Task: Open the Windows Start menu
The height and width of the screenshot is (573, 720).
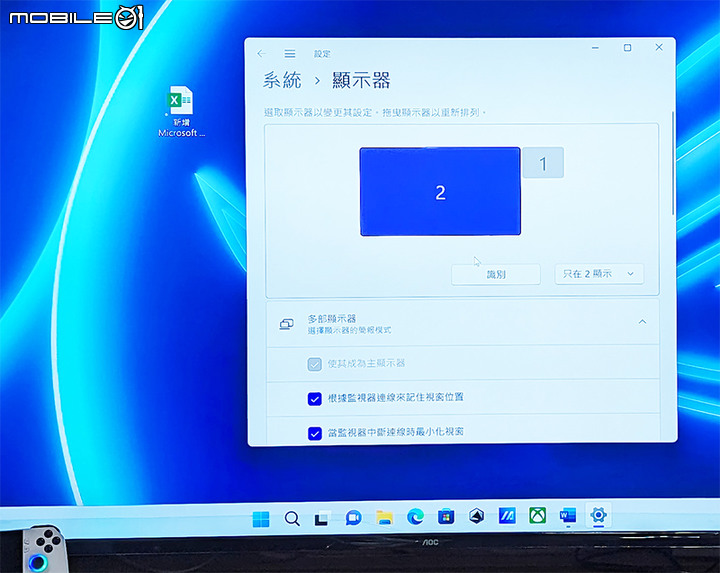Action: (x=261, y=519)
